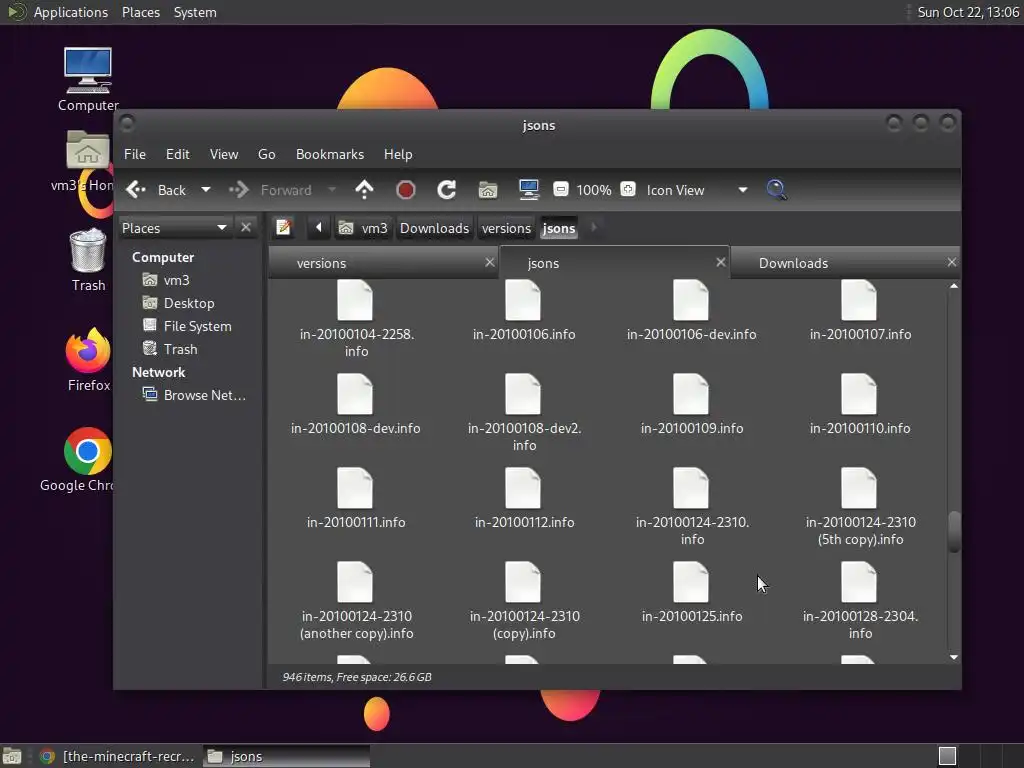Go up to the parent folder
Image resolution: width=1024 pixels, height=768 pixels.
364,190
